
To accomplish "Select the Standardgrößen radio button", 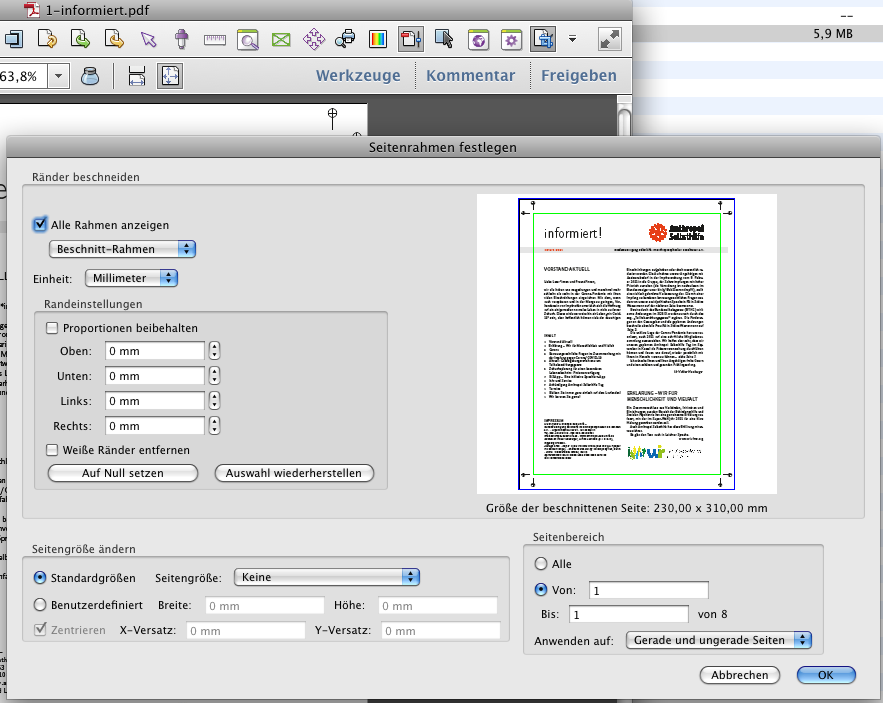I will (39, 577).
